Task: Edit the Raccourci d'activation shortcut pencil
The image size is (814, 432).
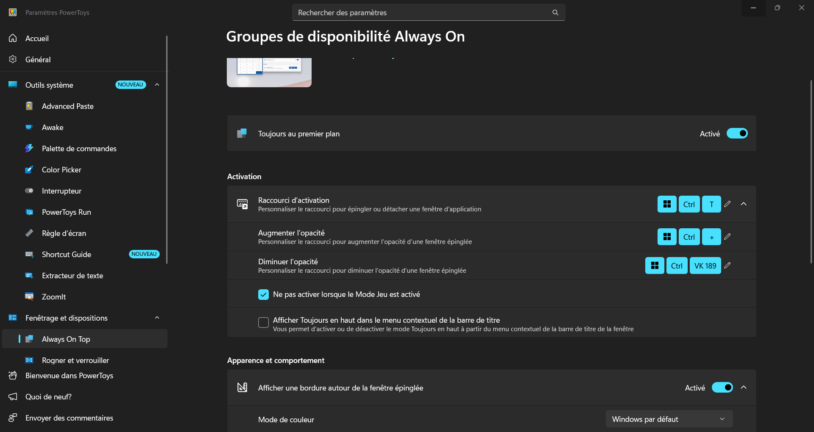Action: 727,204
